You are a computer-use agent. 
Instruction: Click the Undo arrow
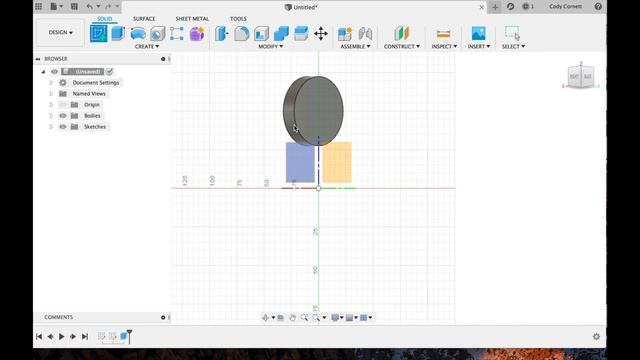[89, 6]
